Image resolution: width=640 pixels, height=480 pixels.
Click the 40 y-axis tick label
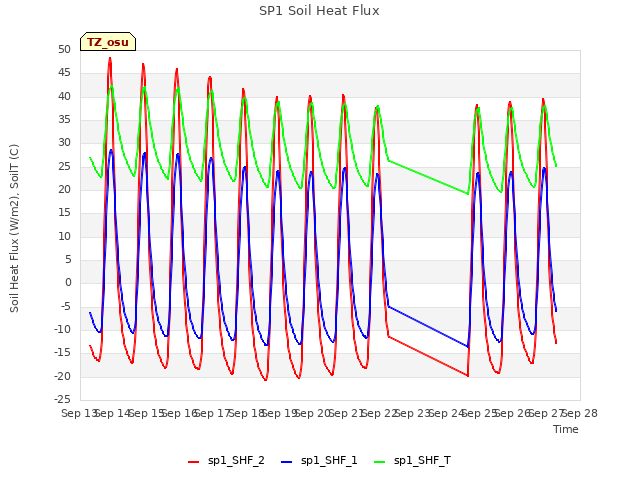pyautogui.click(x=64, y=96)
